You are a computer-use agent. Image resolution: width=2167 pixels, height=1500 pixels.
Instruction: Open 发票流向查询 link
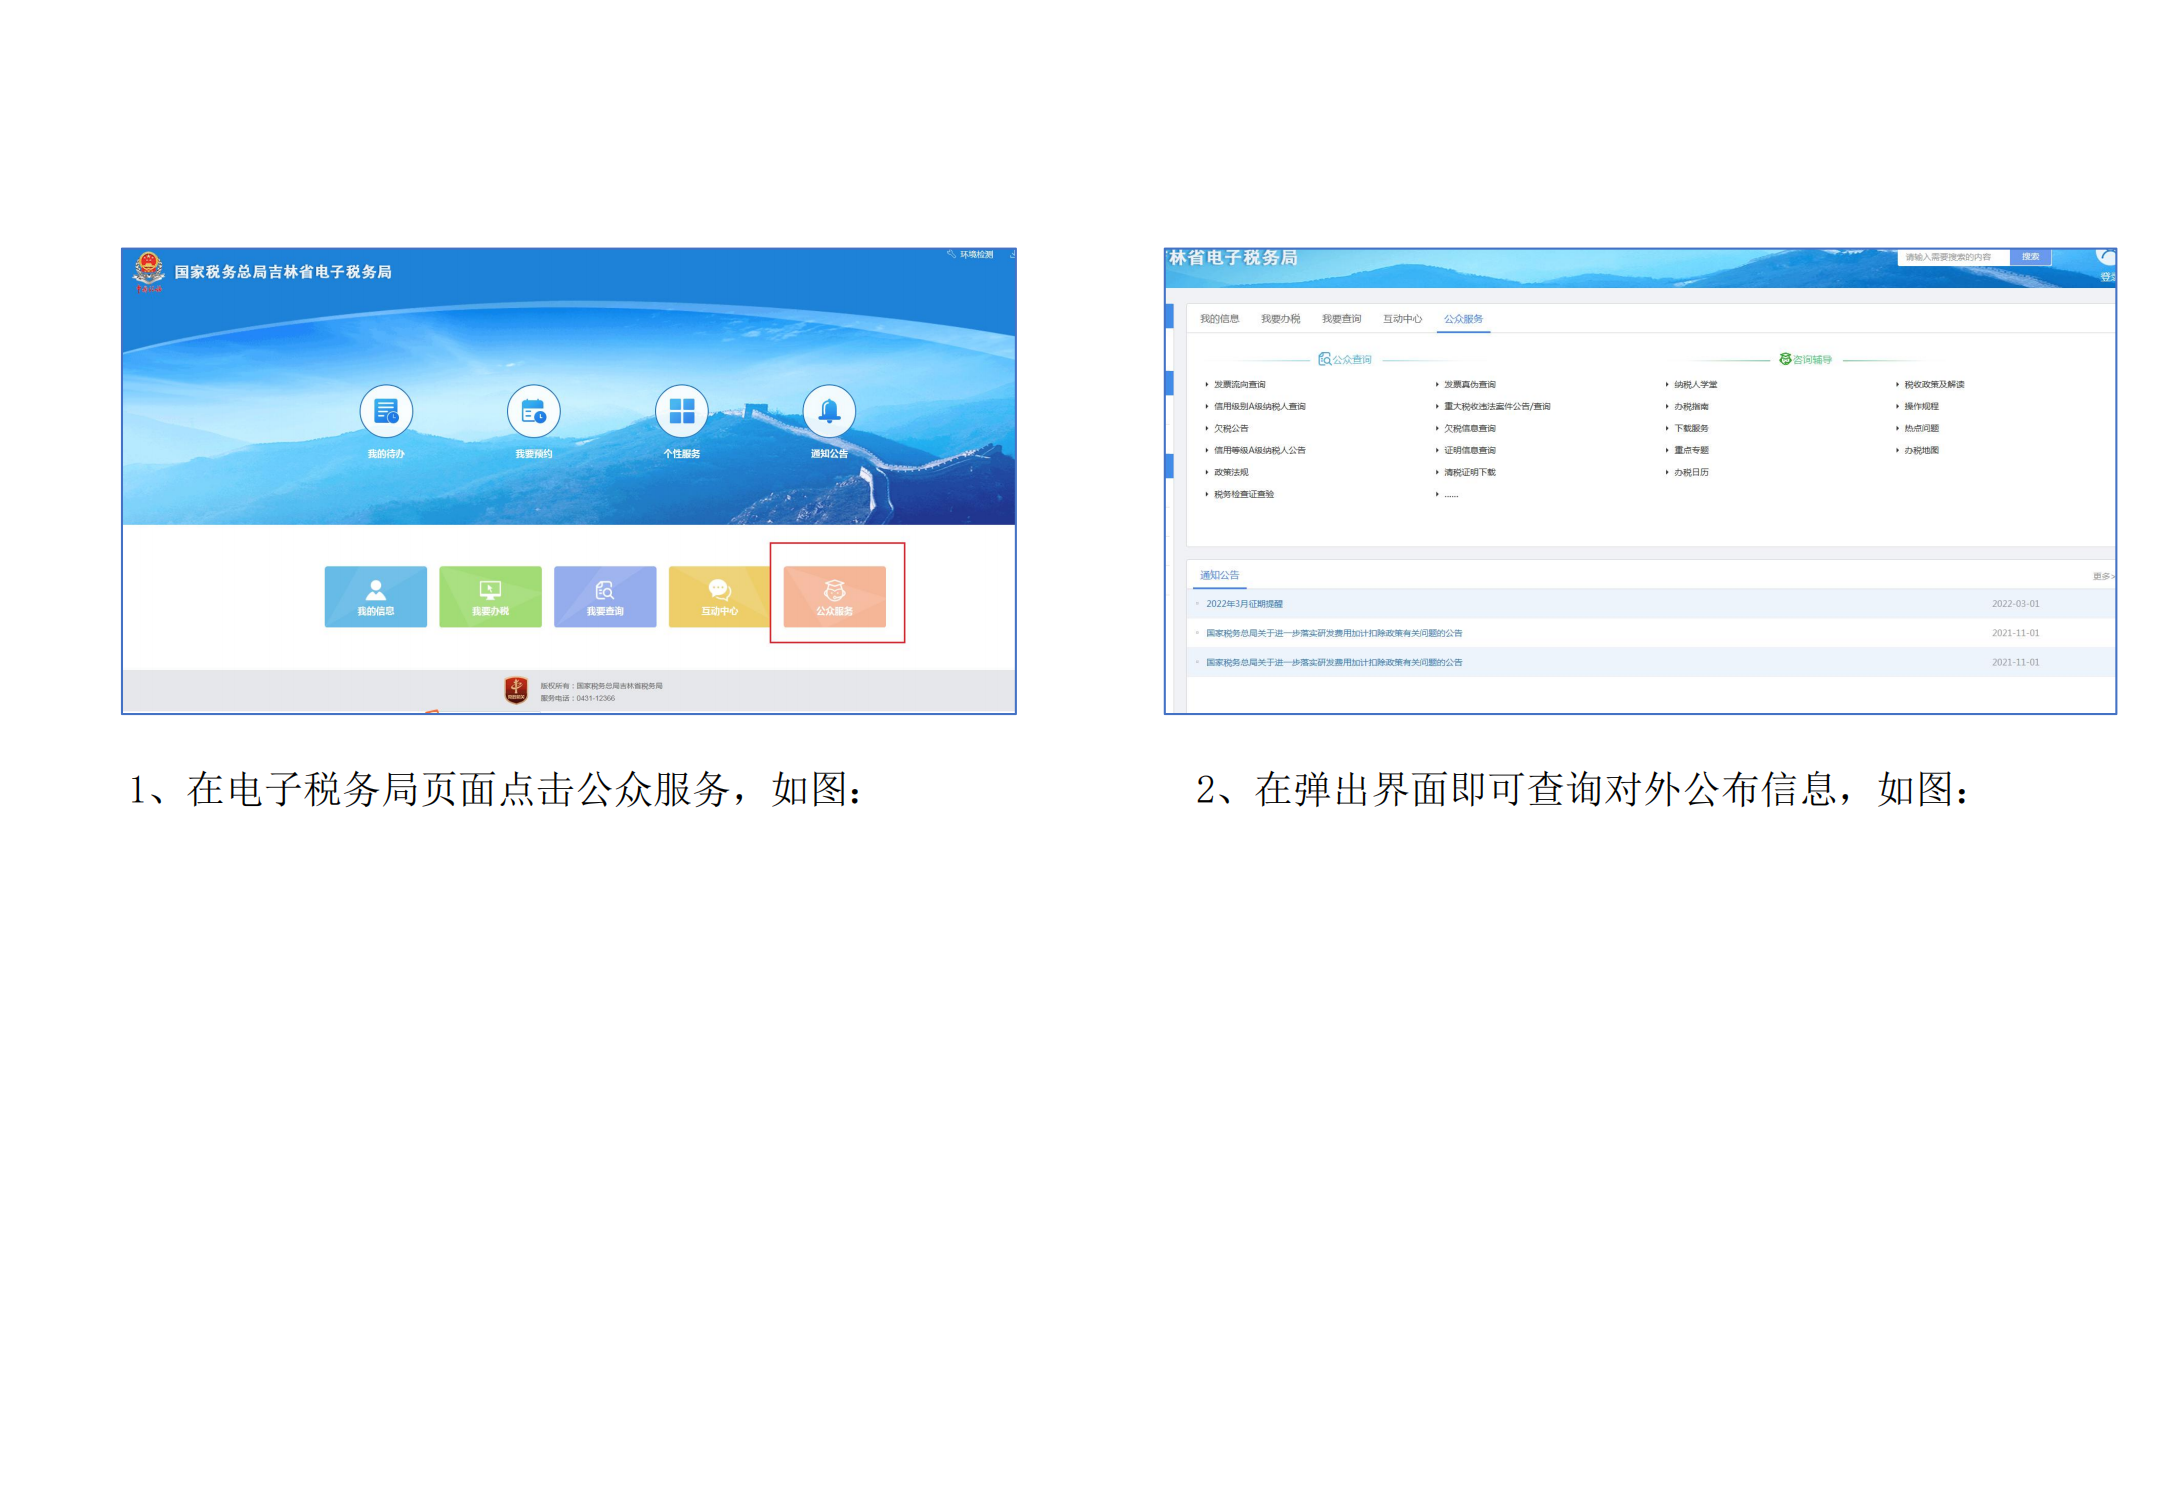point(1239,384)
